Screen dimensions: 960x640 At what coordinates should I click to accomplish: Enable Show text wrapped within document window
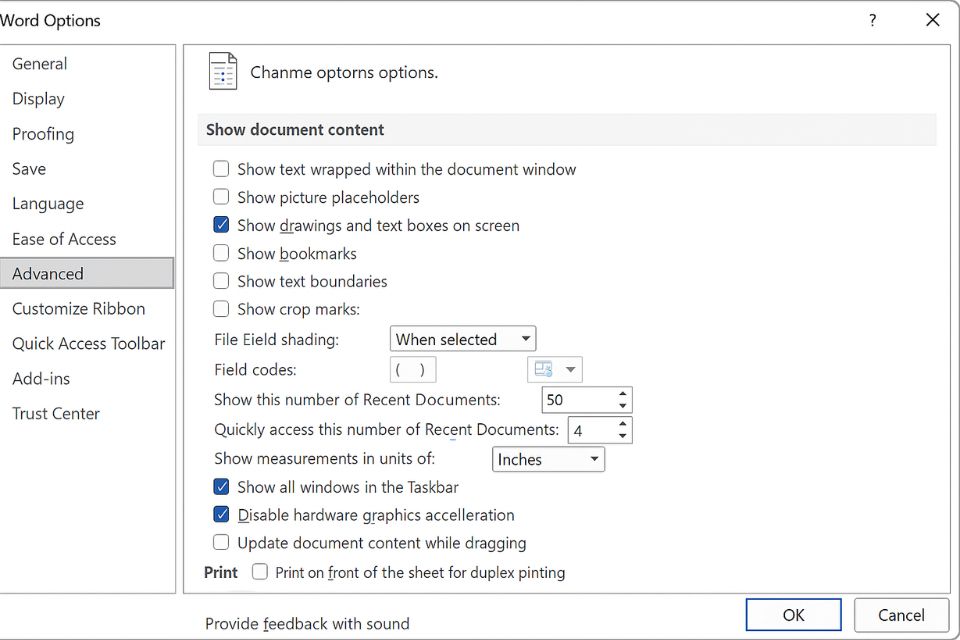coord(221,170)
